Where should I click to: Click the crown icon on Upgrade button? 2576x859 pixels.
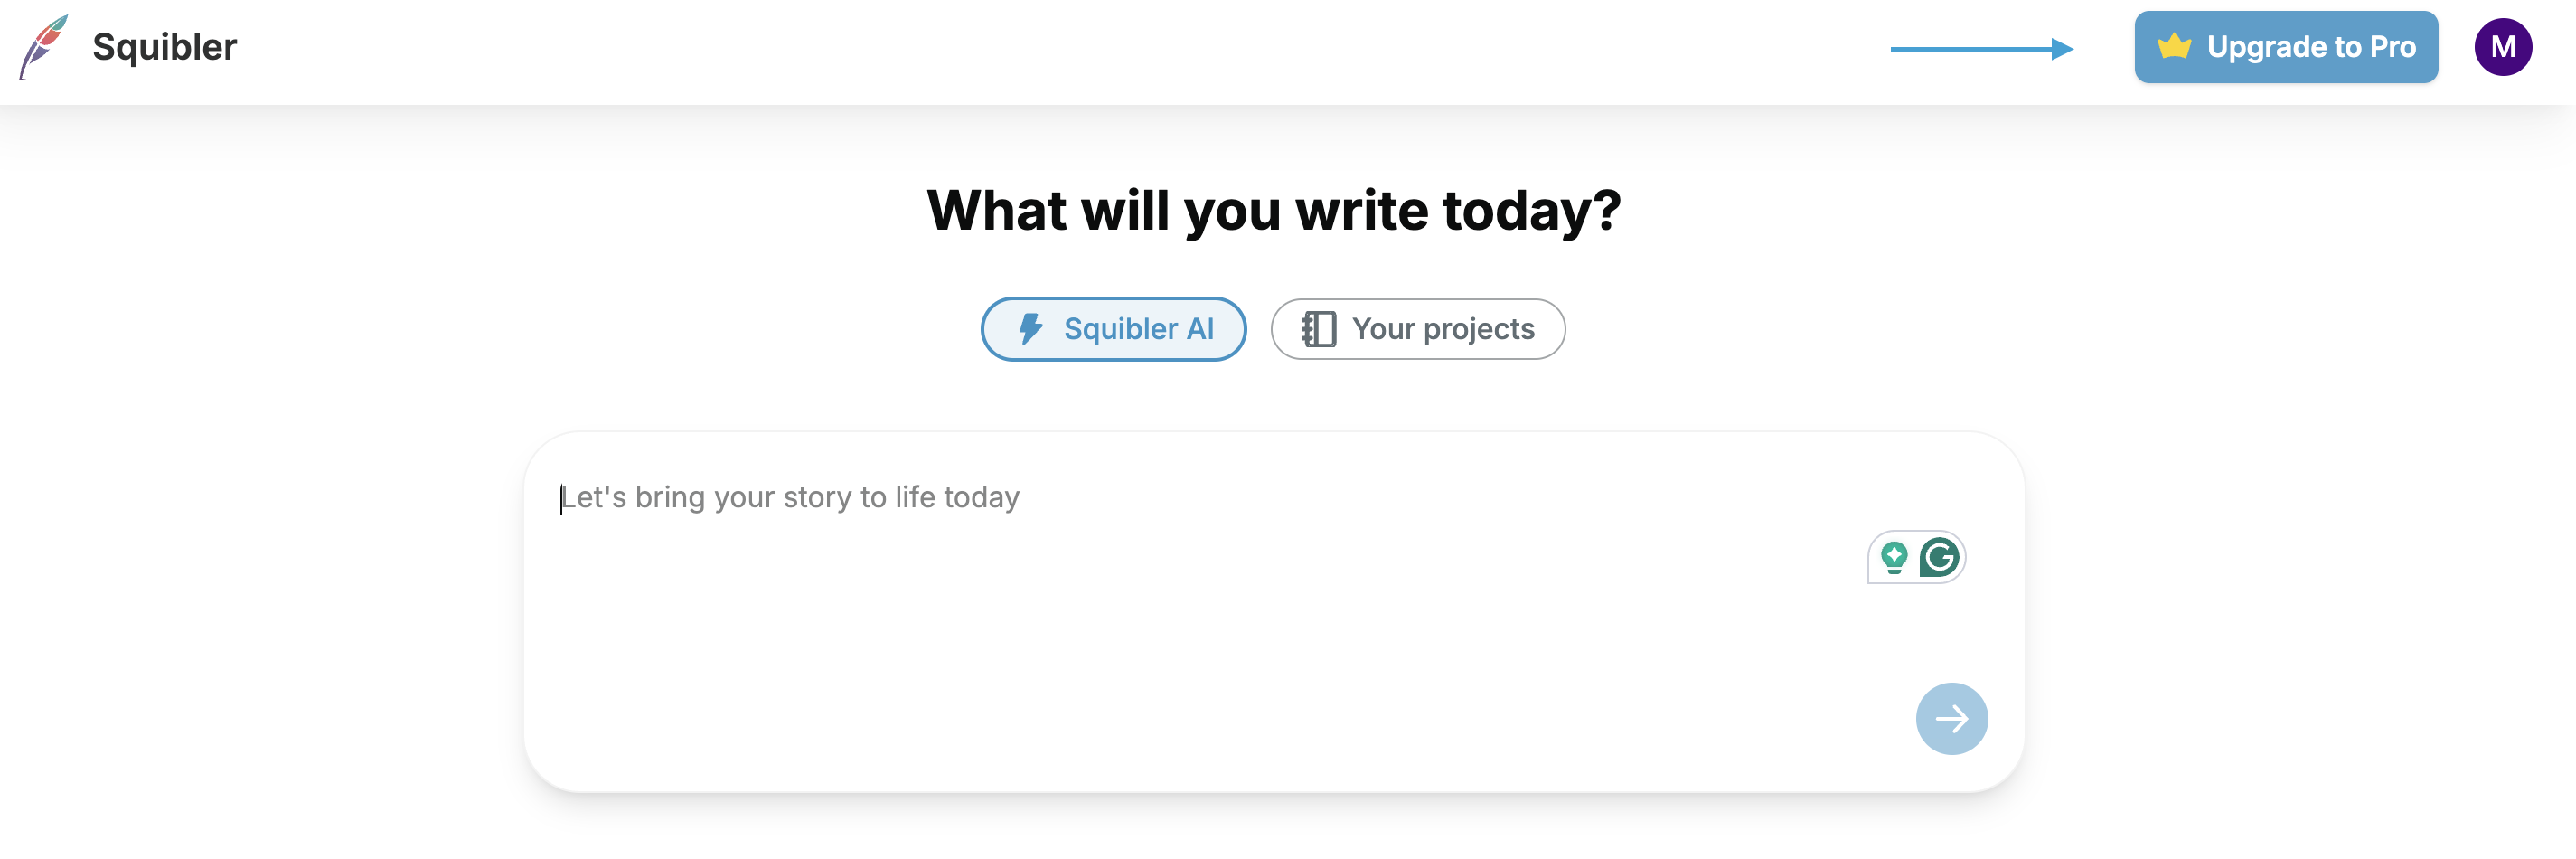pyautogui.click(x=2174, y=46)
